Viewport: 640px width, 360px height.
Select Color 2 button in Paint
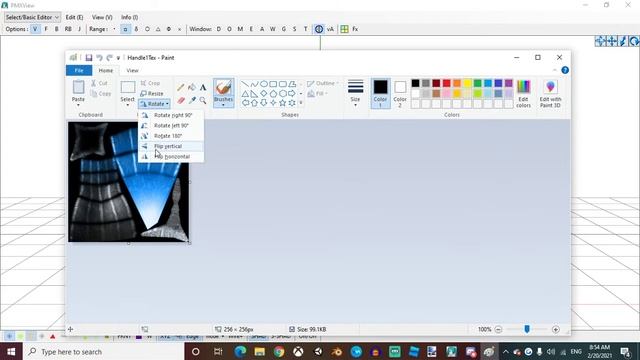(x=400, y=93)
